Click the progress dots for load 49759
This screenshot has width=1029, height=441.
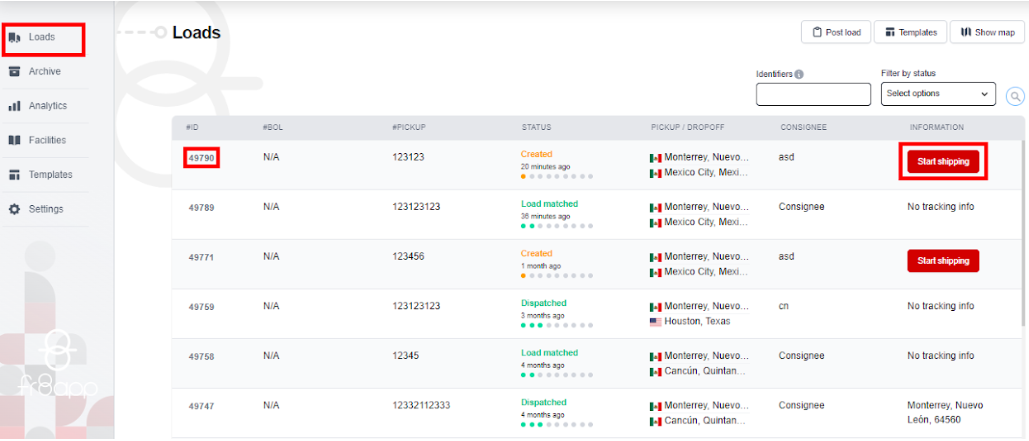(x=557, y=325)
